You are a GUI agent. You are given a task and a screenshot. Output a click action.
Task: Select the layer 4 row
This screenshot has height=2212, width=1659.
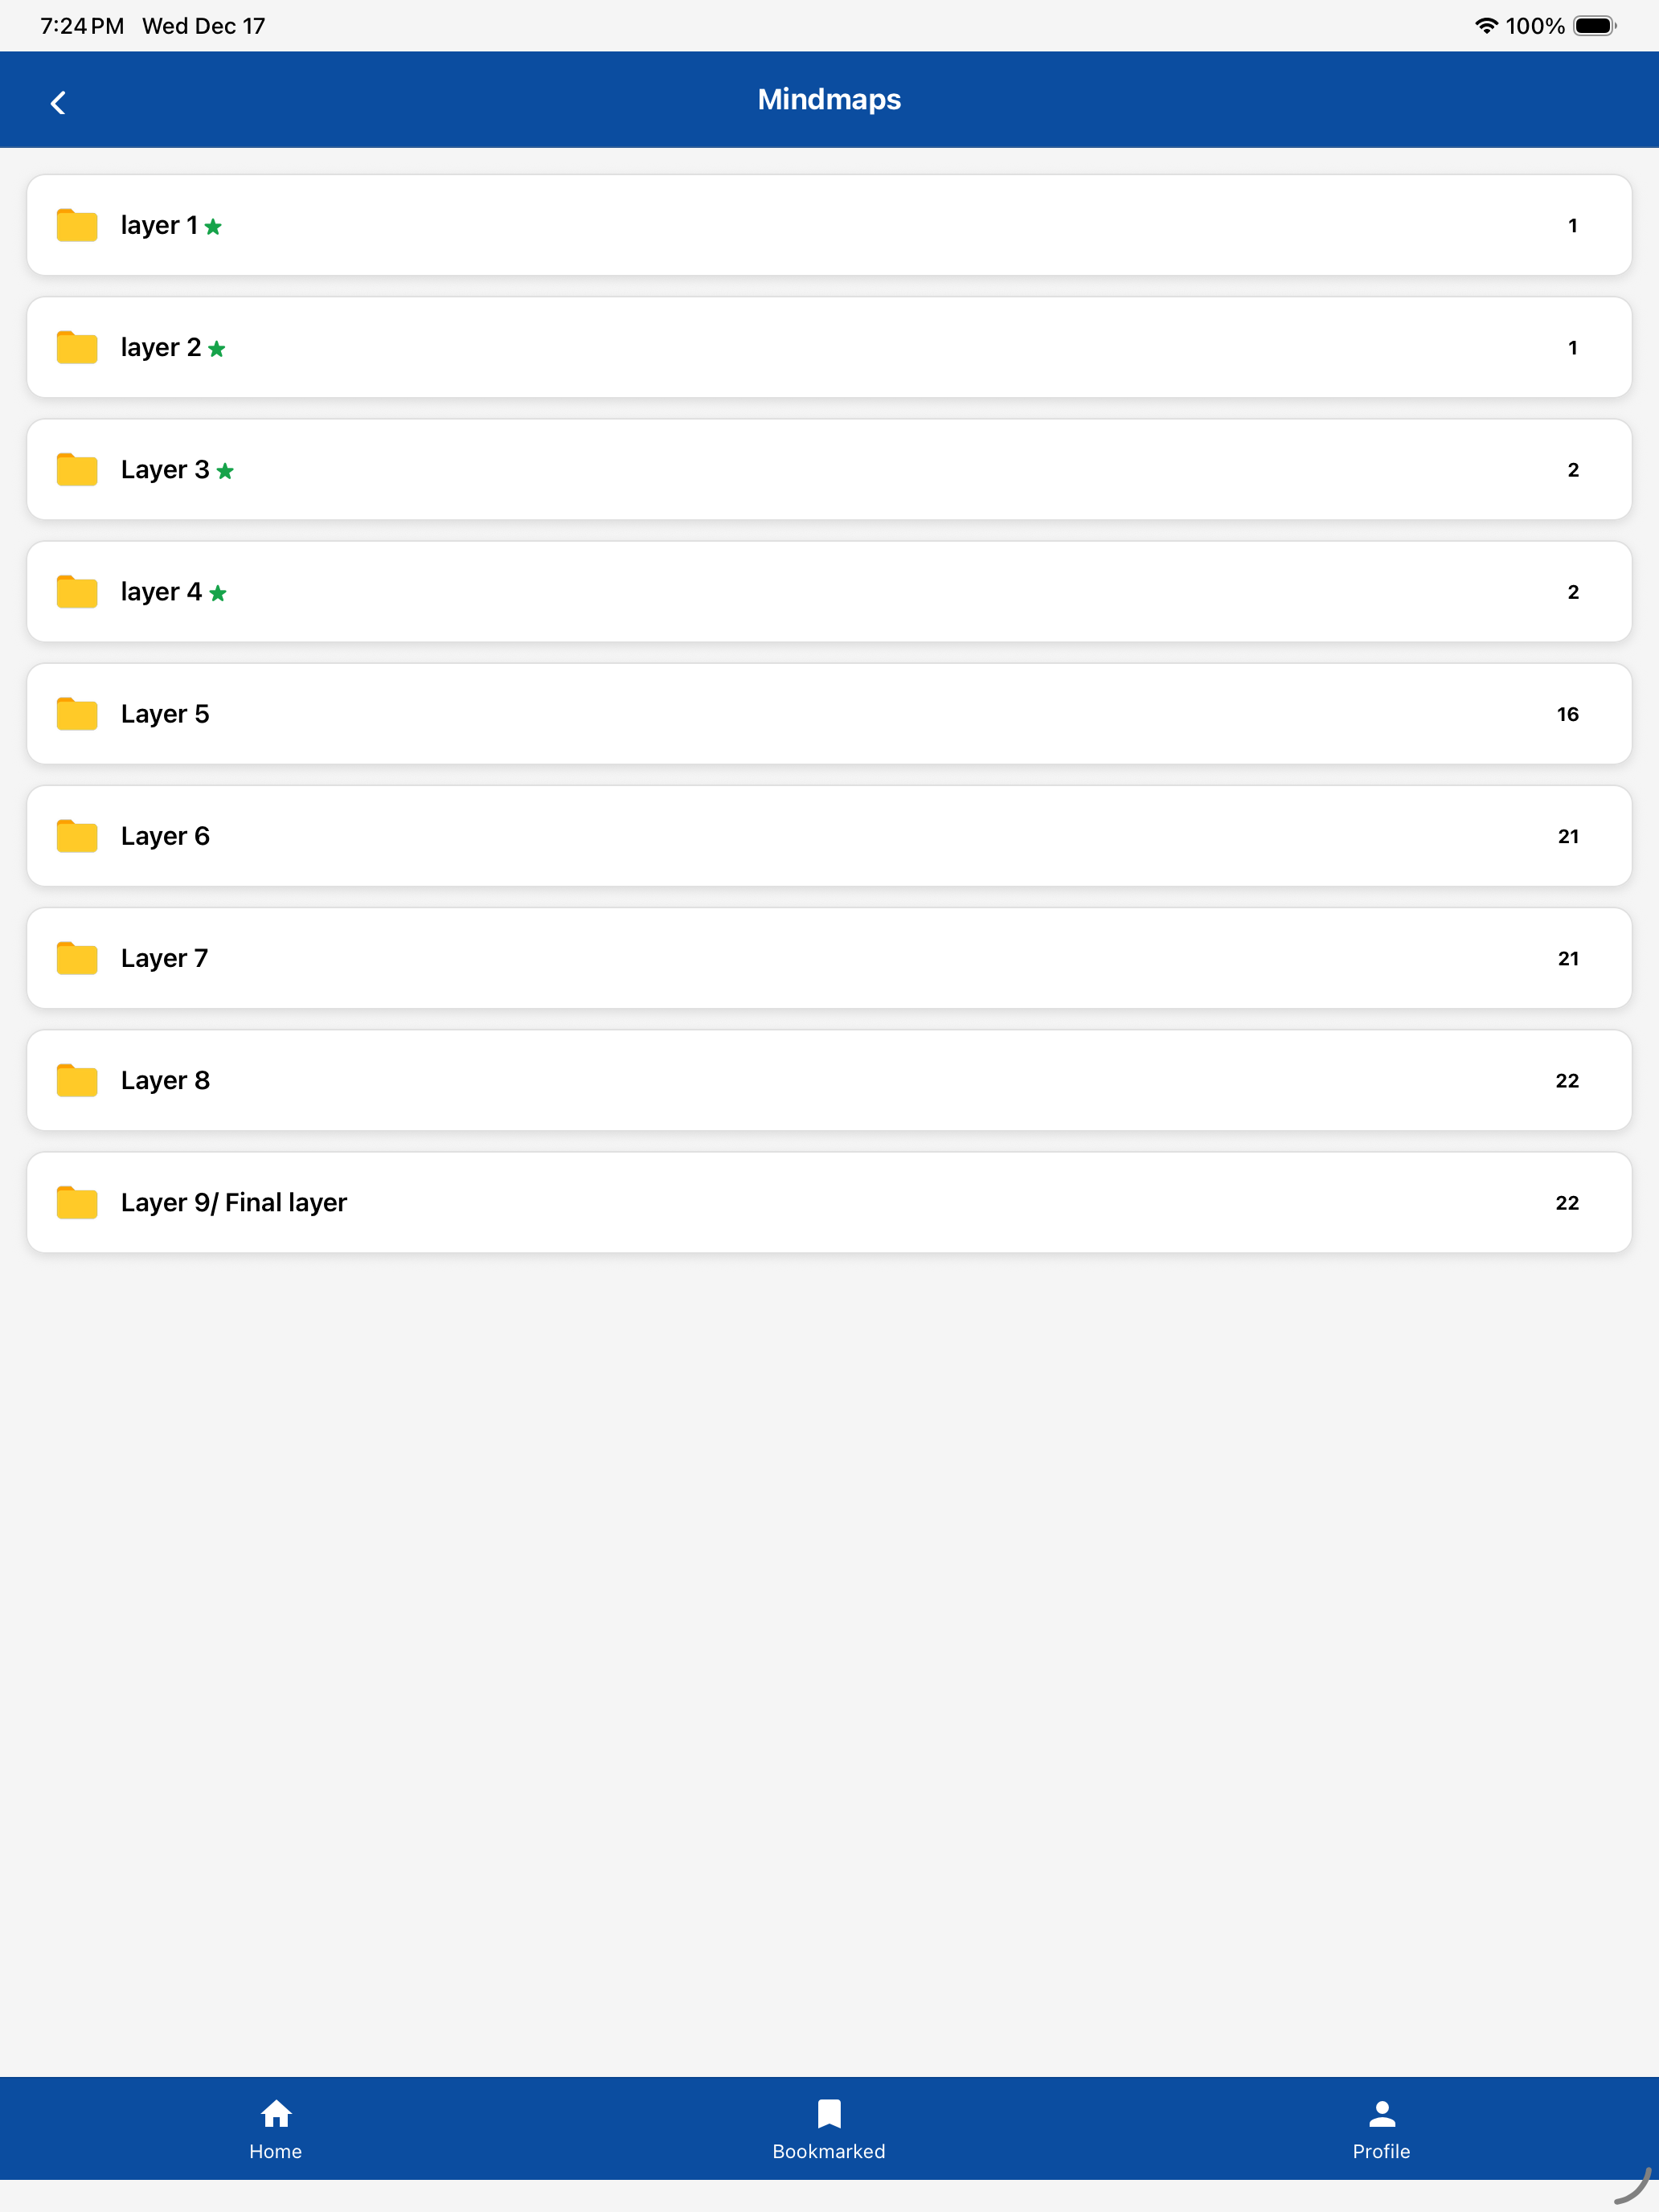(829, 592)
